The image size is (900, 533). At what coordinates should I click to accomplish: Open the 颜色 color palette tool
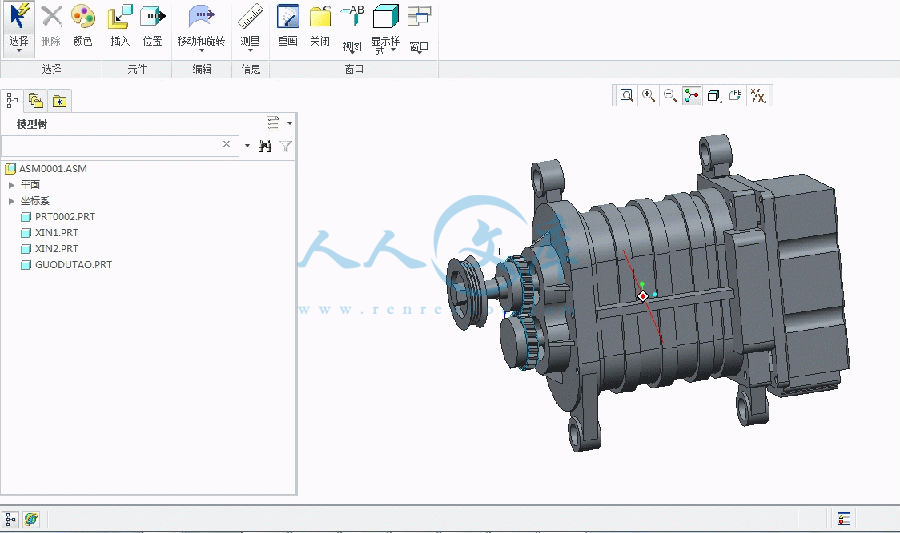83,17
